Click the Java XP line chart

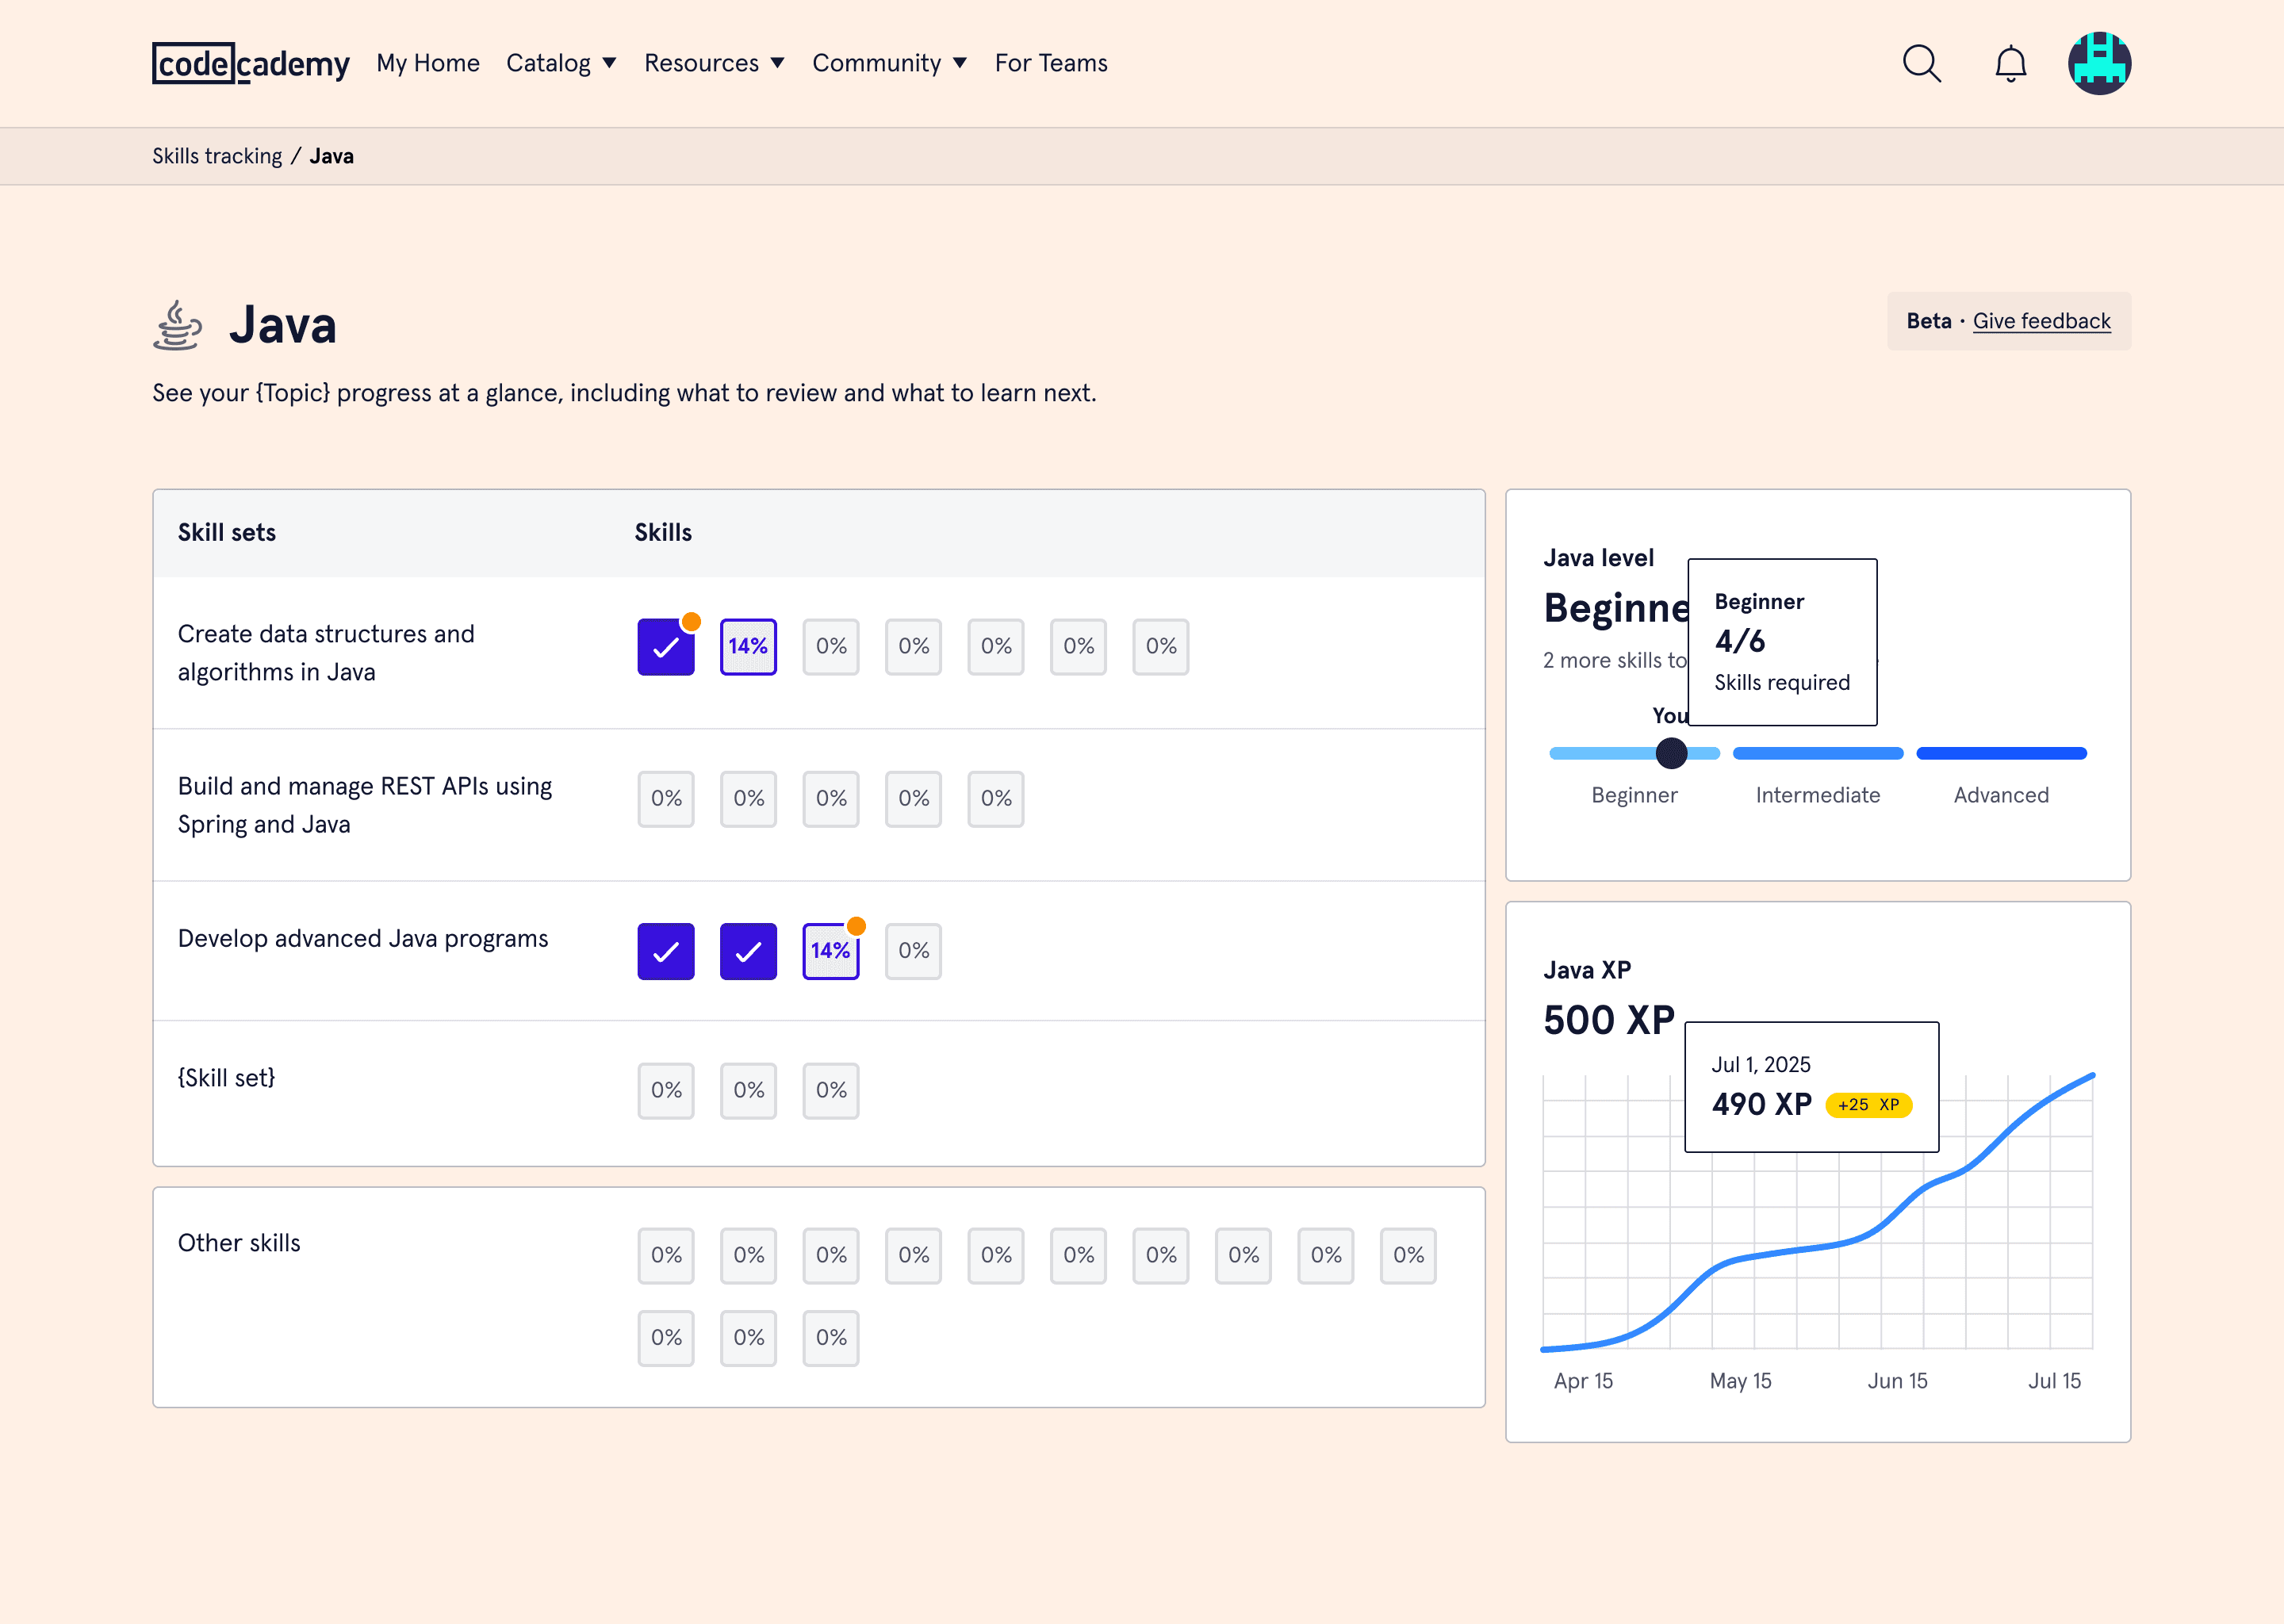(1817, 1212)
